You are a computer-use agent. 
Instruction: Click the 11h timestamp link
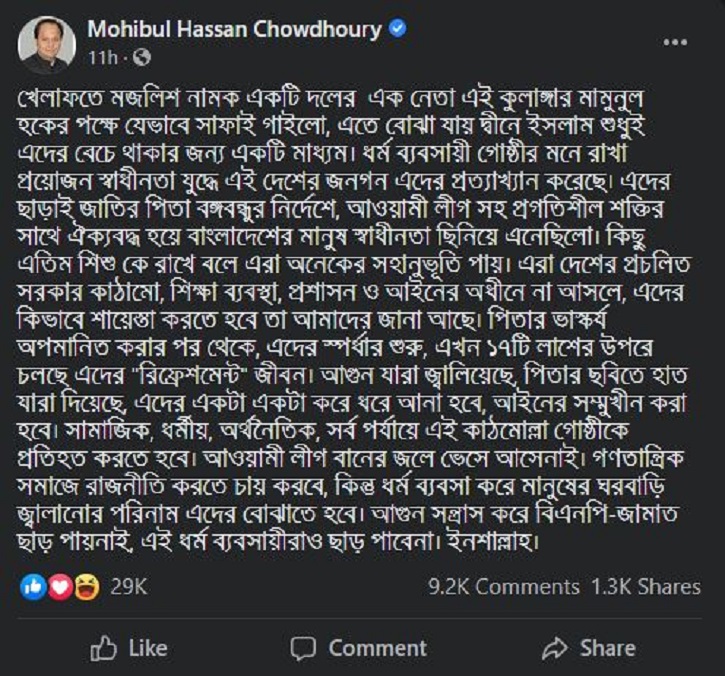pos(102,56)
